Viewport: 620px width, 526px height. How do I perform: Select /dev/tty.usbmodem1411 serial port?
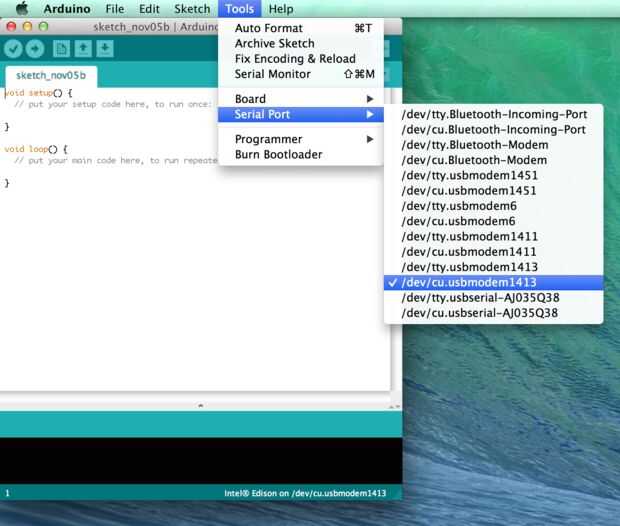point(493,237)
